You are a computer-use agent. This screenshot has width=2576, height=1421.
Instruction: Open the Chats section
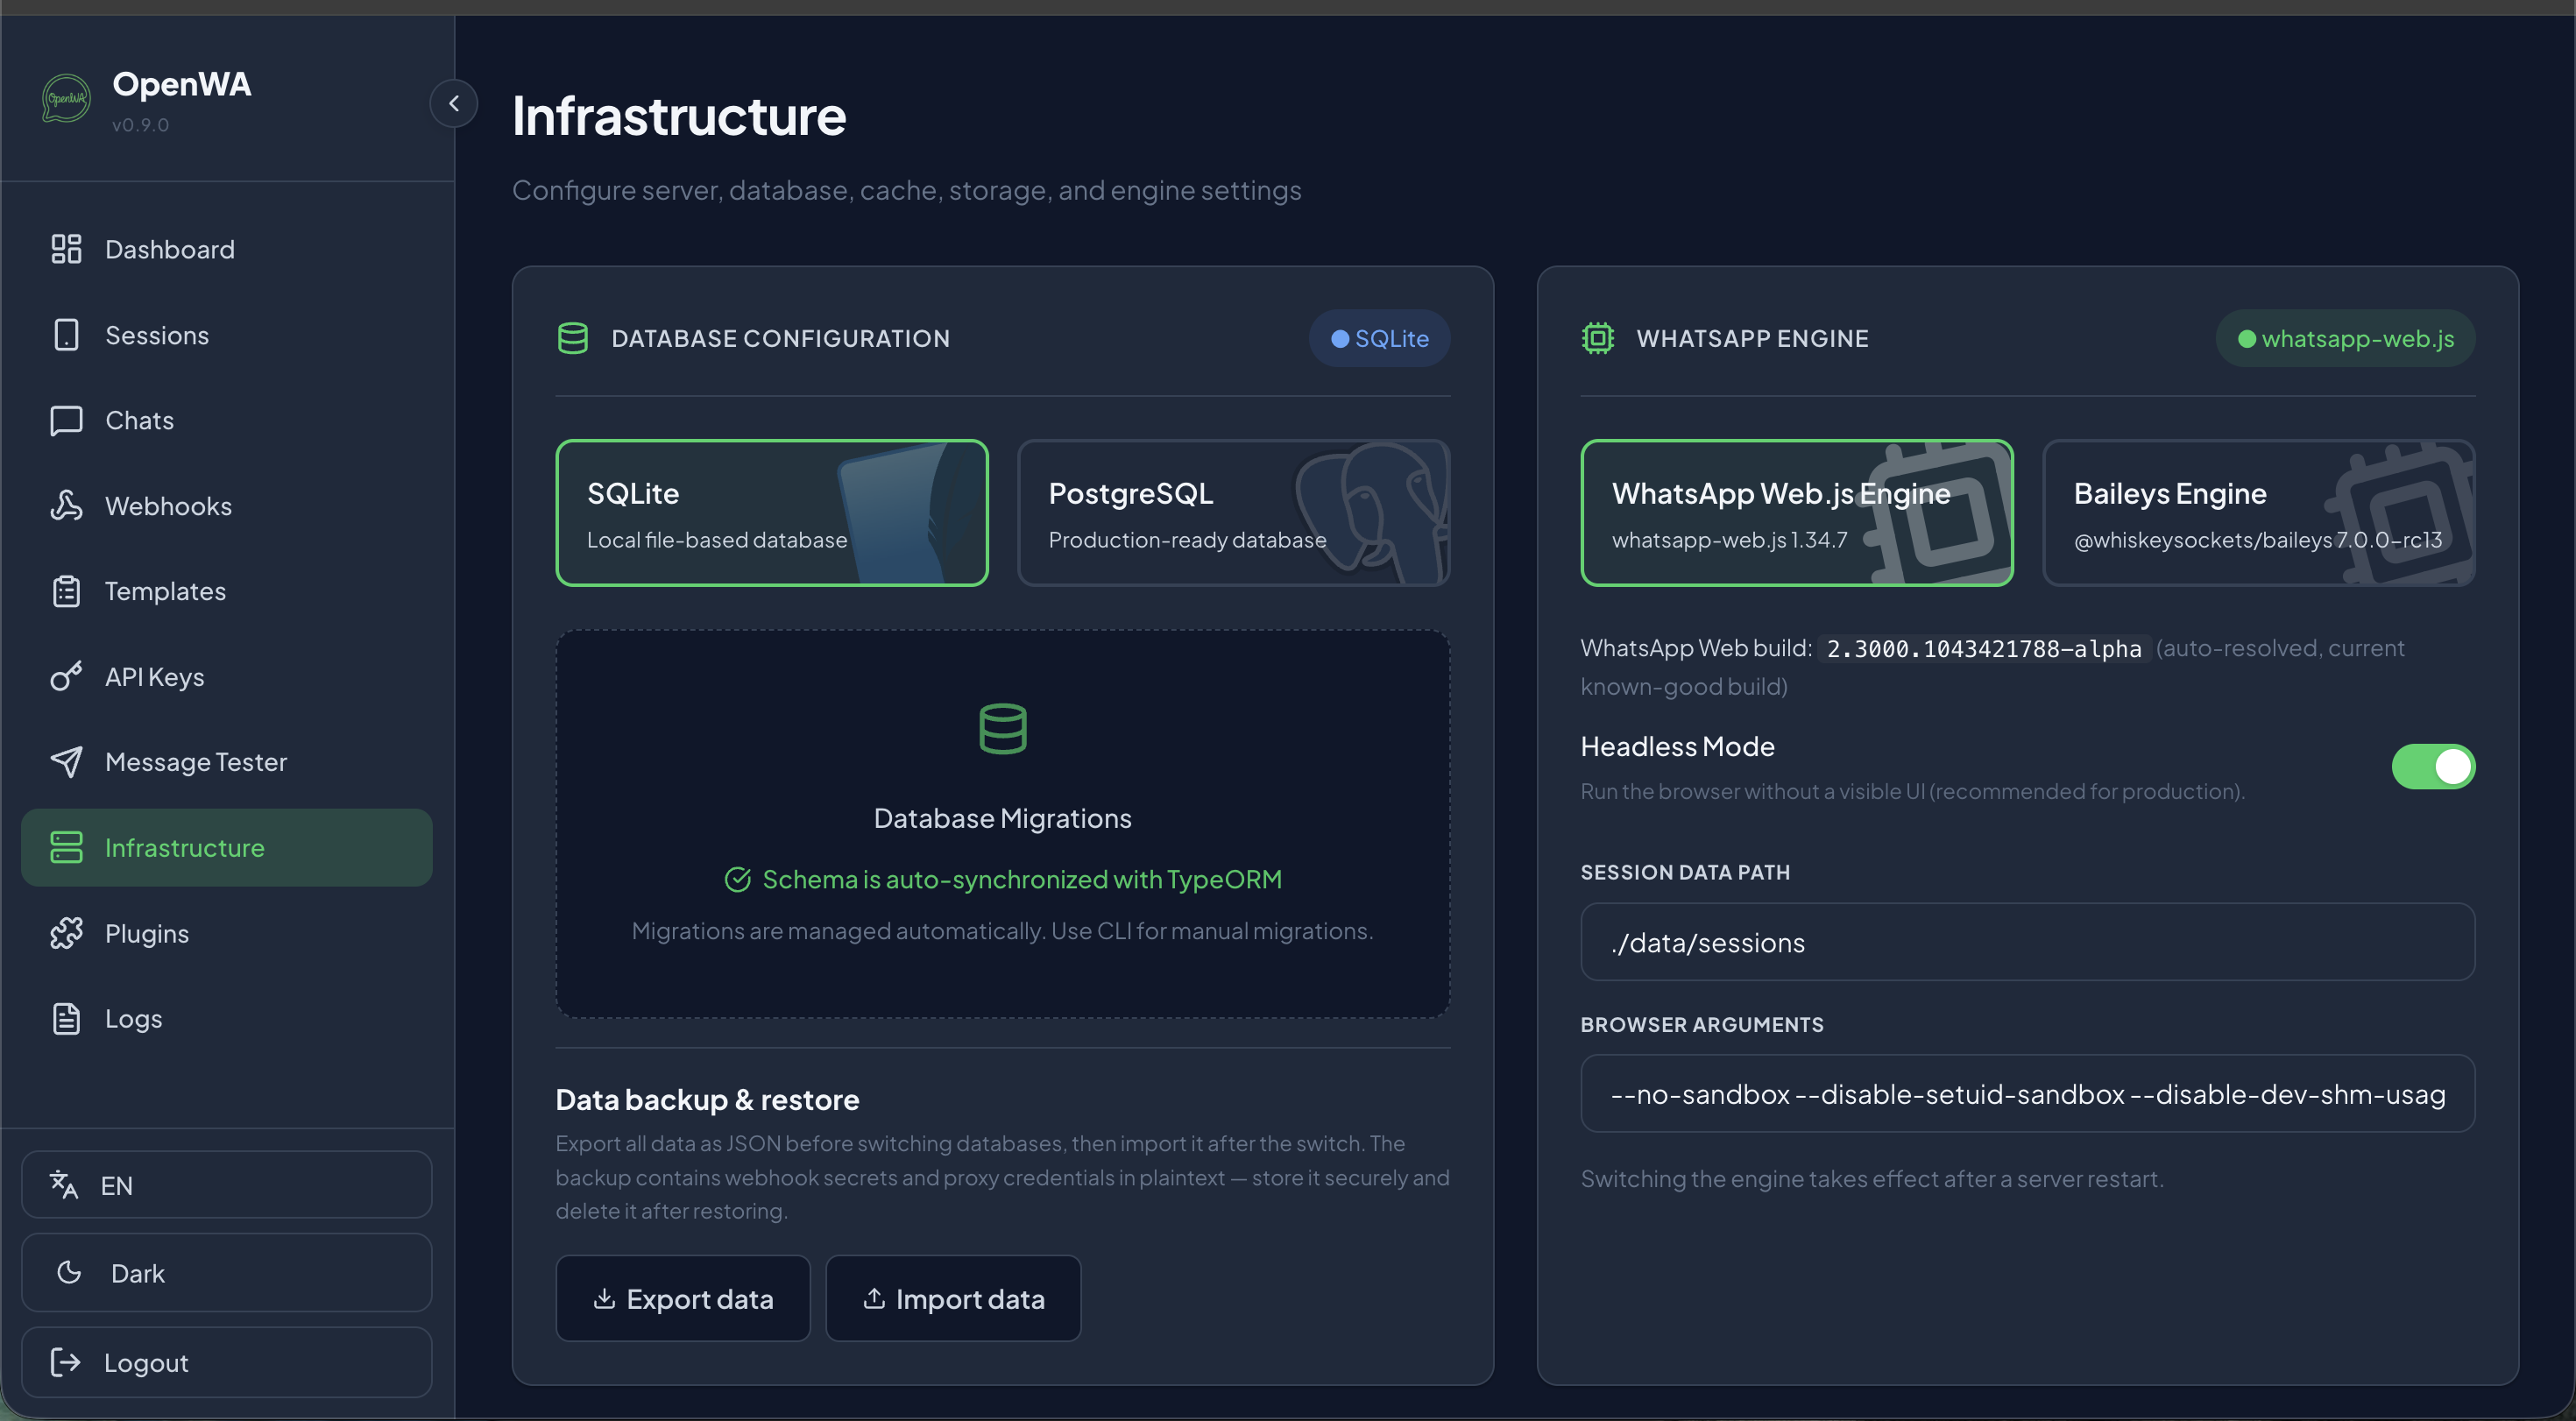tap(226, 420)
